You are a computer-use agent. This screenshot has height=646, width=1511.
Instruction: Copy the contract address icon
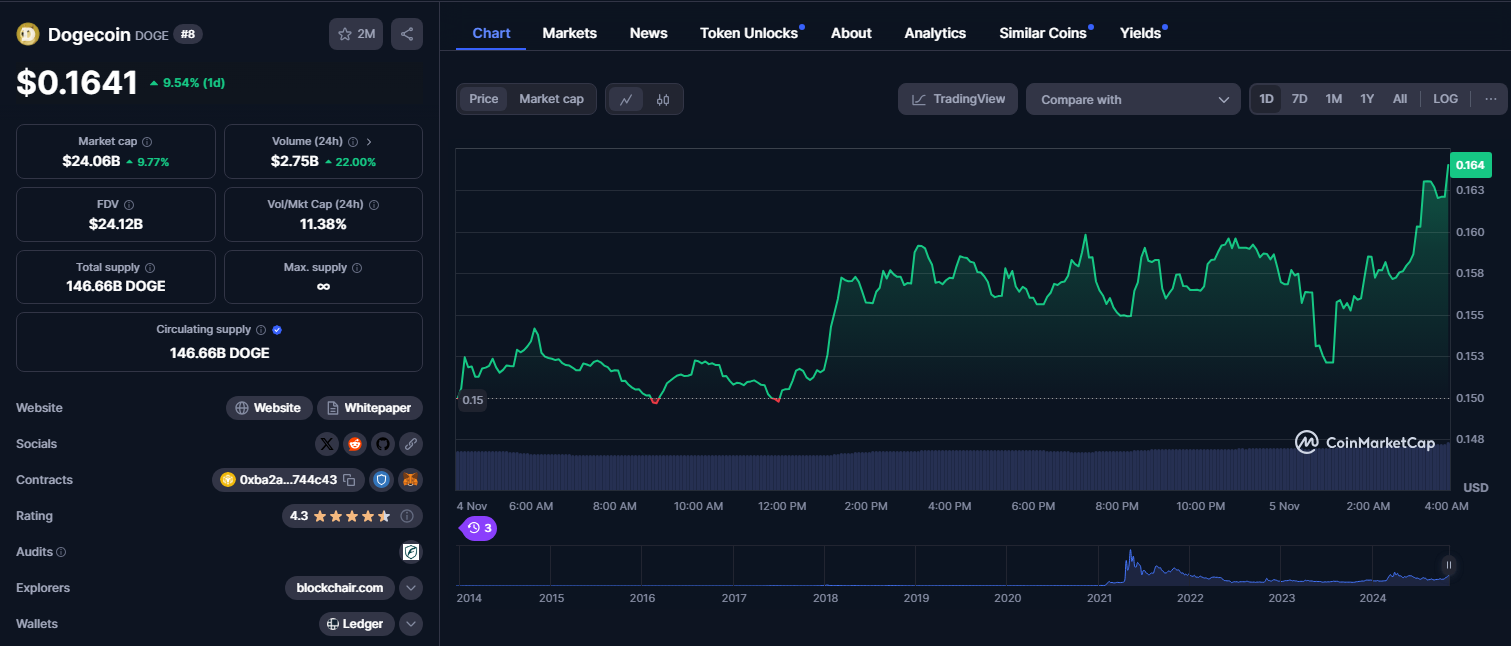tap(349, 480)
